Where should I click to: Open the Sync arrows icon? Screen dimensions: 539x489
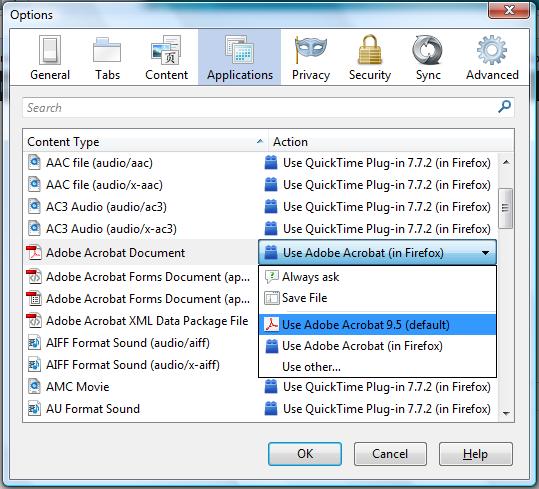click(x=427, y=50)
